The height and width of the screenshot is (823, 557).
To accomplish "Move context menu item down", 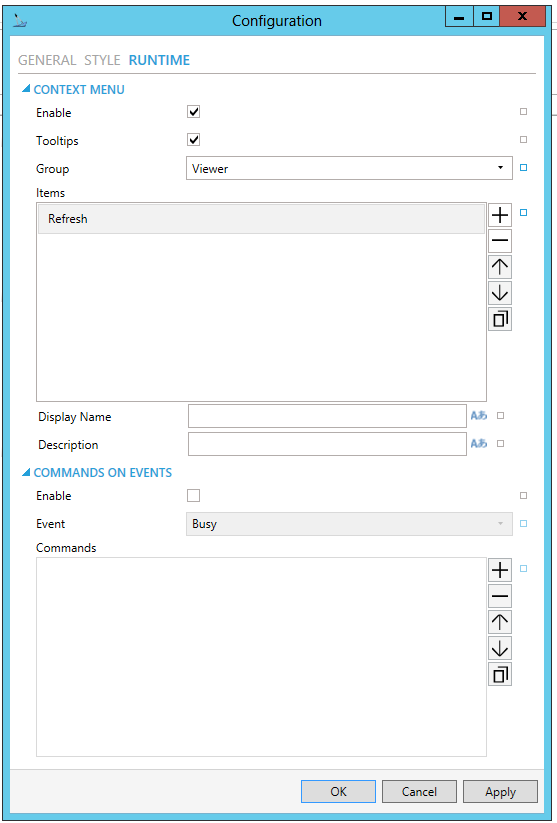I will click(500, 293).
